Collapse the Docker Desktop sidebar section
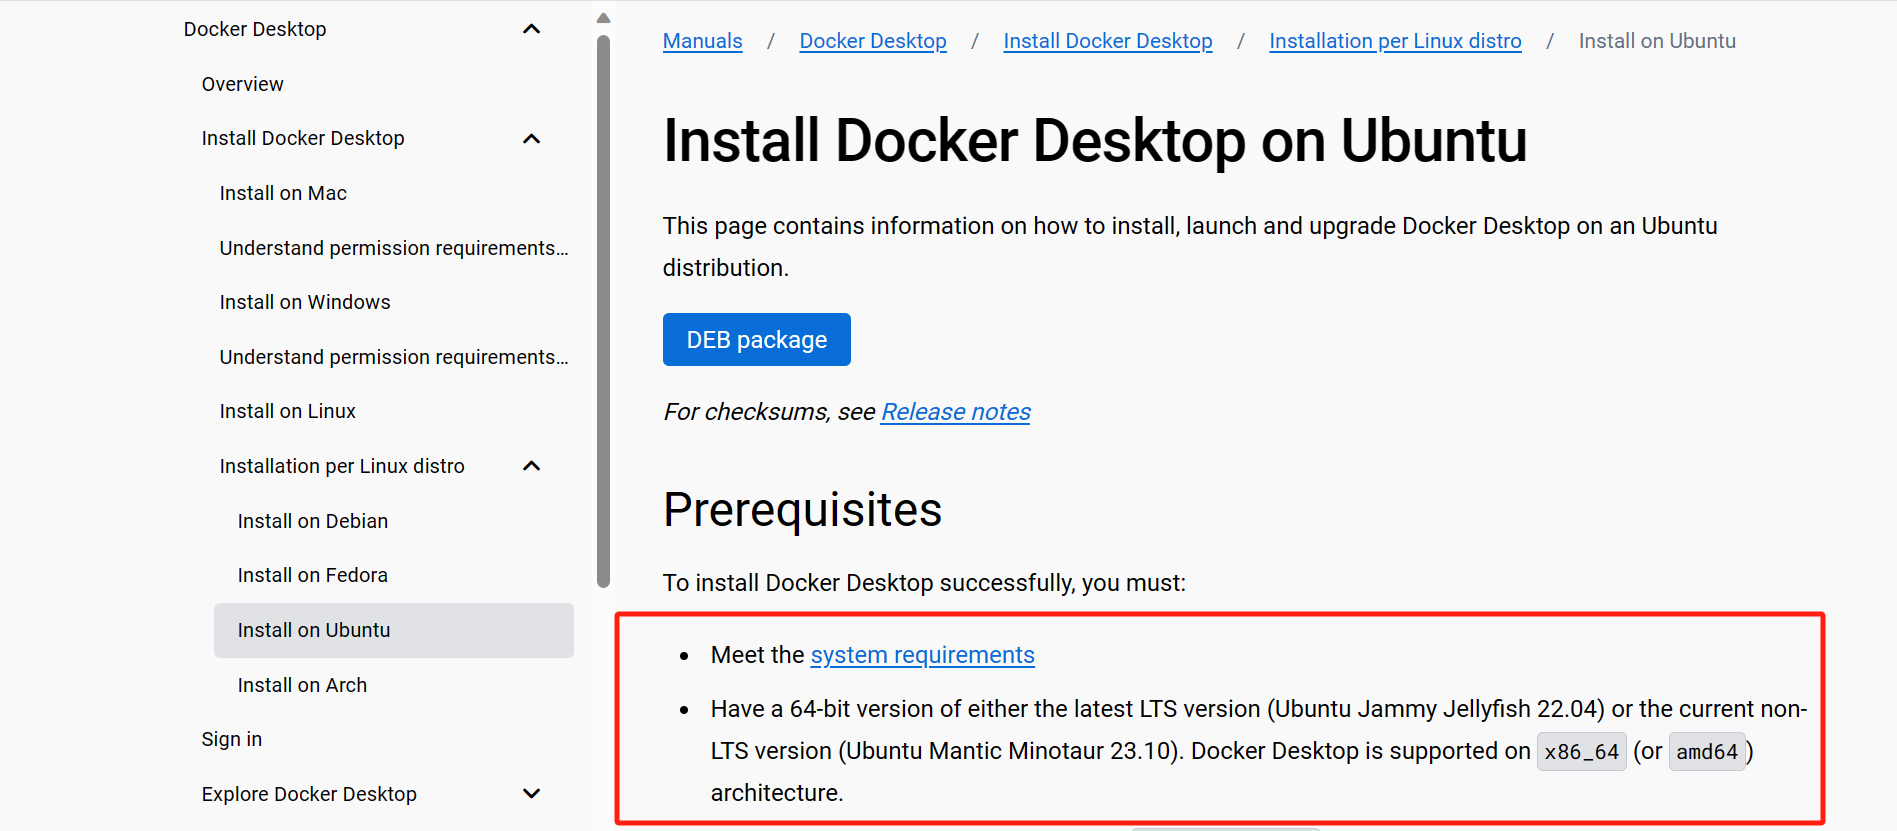The image size is (1897, 831). [532, 29]
